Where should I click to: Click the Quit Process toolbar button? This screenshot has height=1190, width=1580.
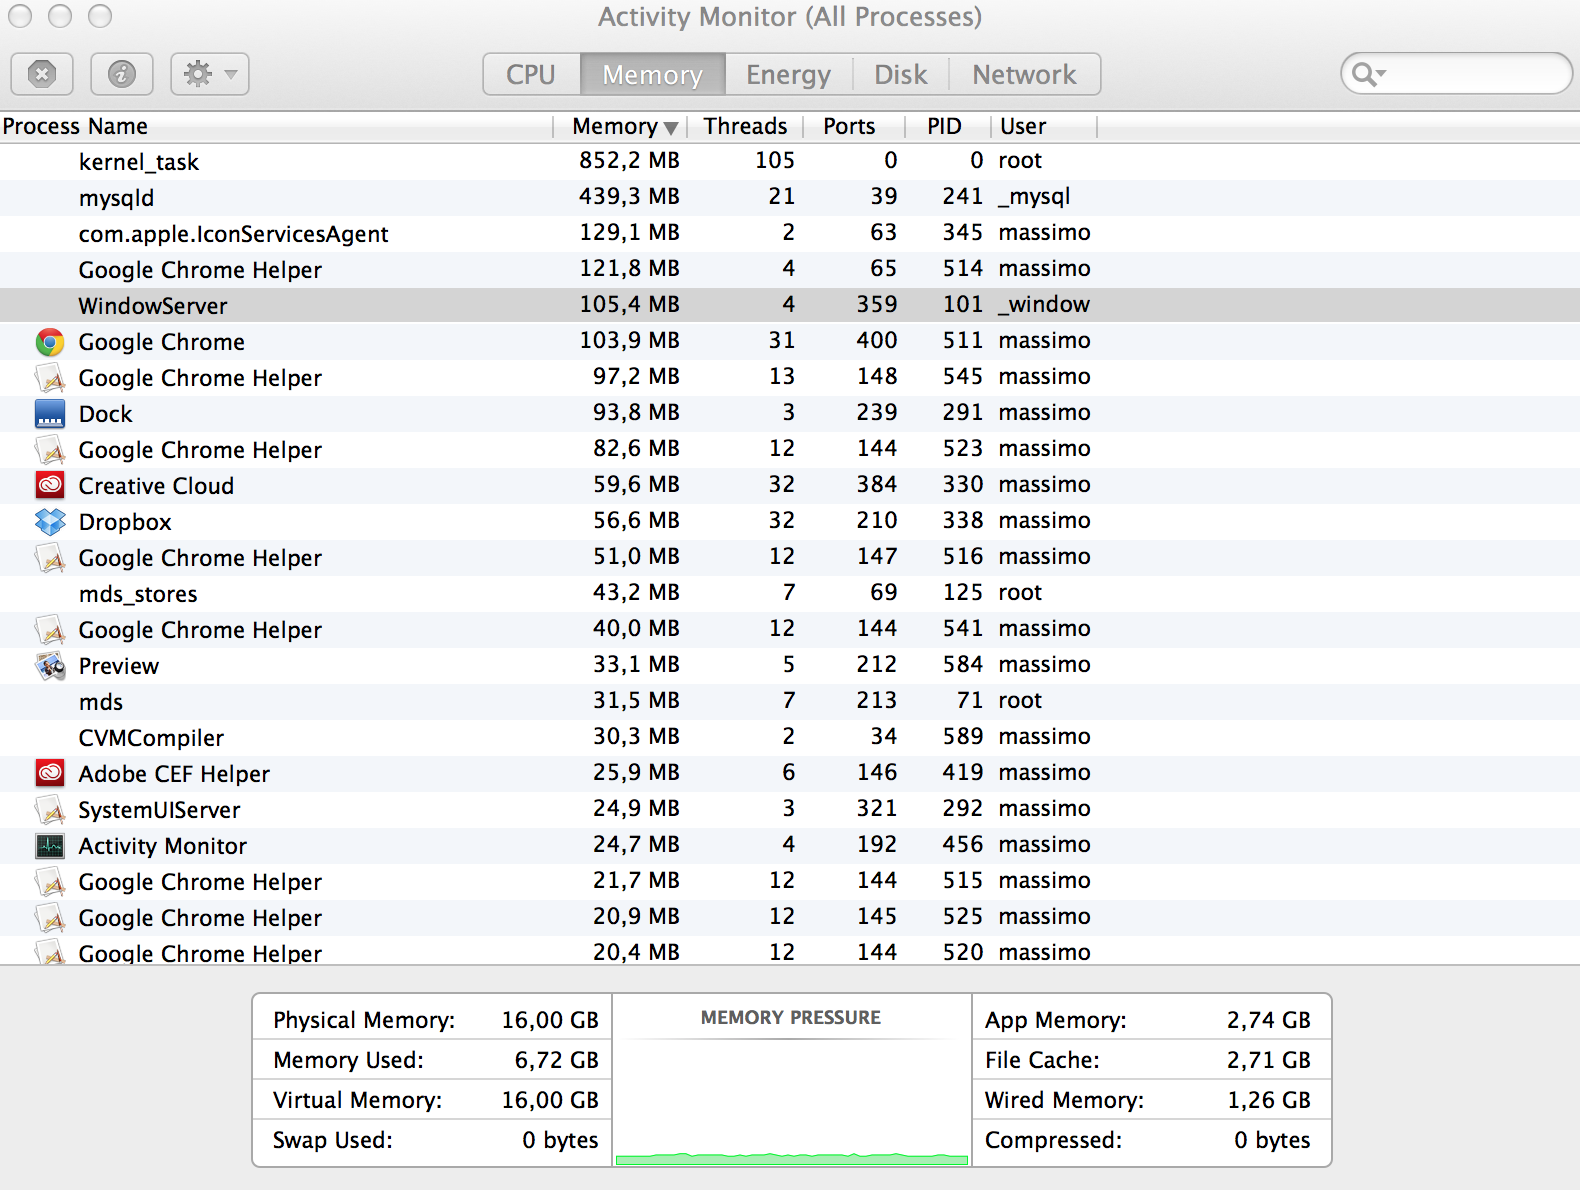(42, 74)
